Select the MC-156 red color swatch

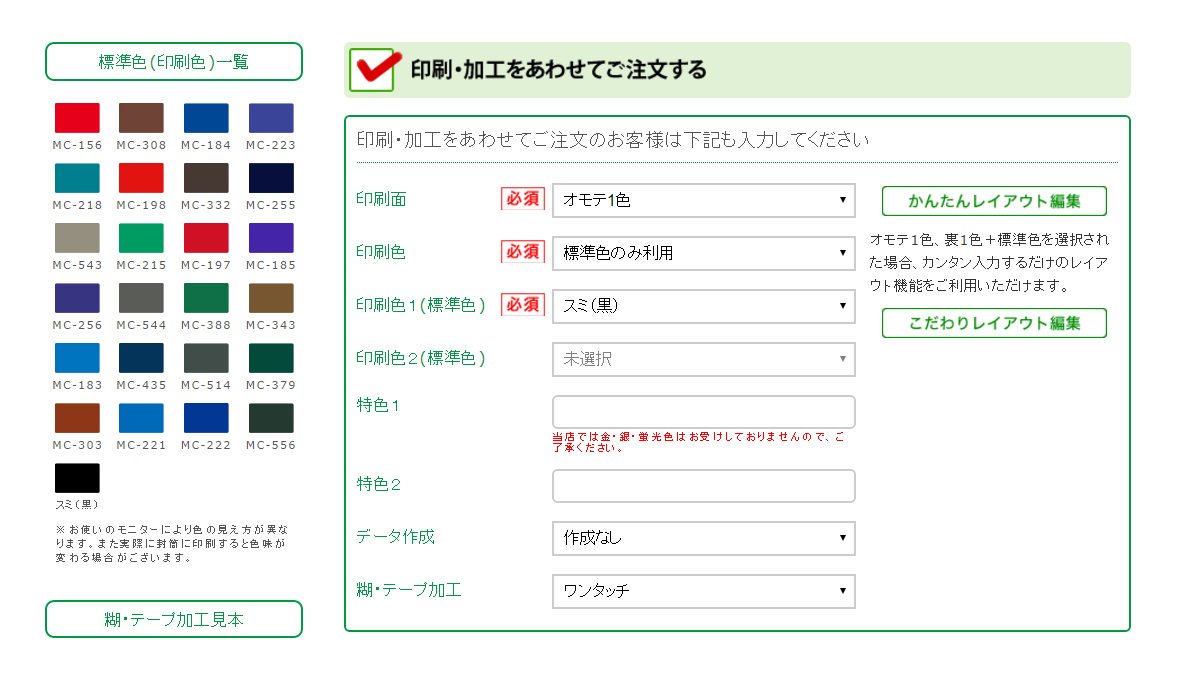pyautogui.click(x=77, y=117)
